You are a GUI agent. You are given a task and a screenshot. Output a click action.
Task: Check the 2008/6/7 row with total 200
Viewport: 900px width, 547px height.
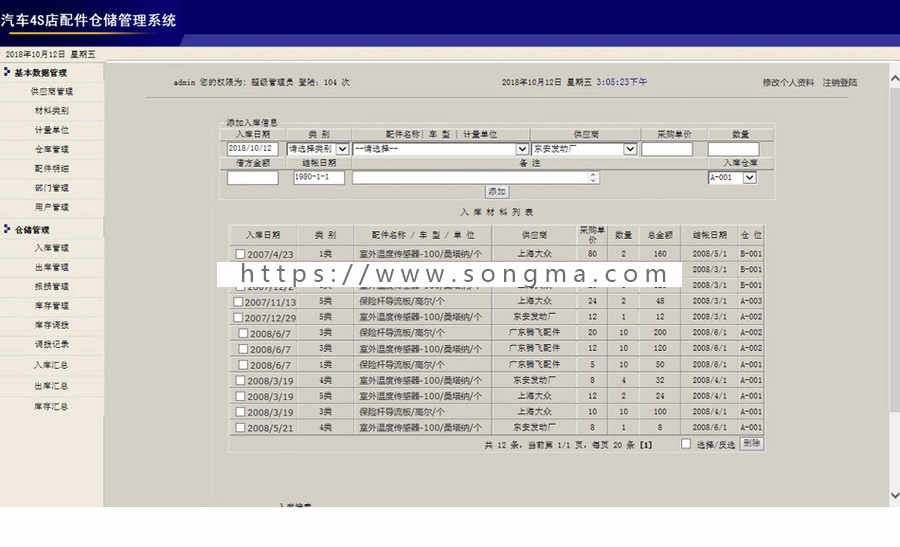tap(243, 333)
